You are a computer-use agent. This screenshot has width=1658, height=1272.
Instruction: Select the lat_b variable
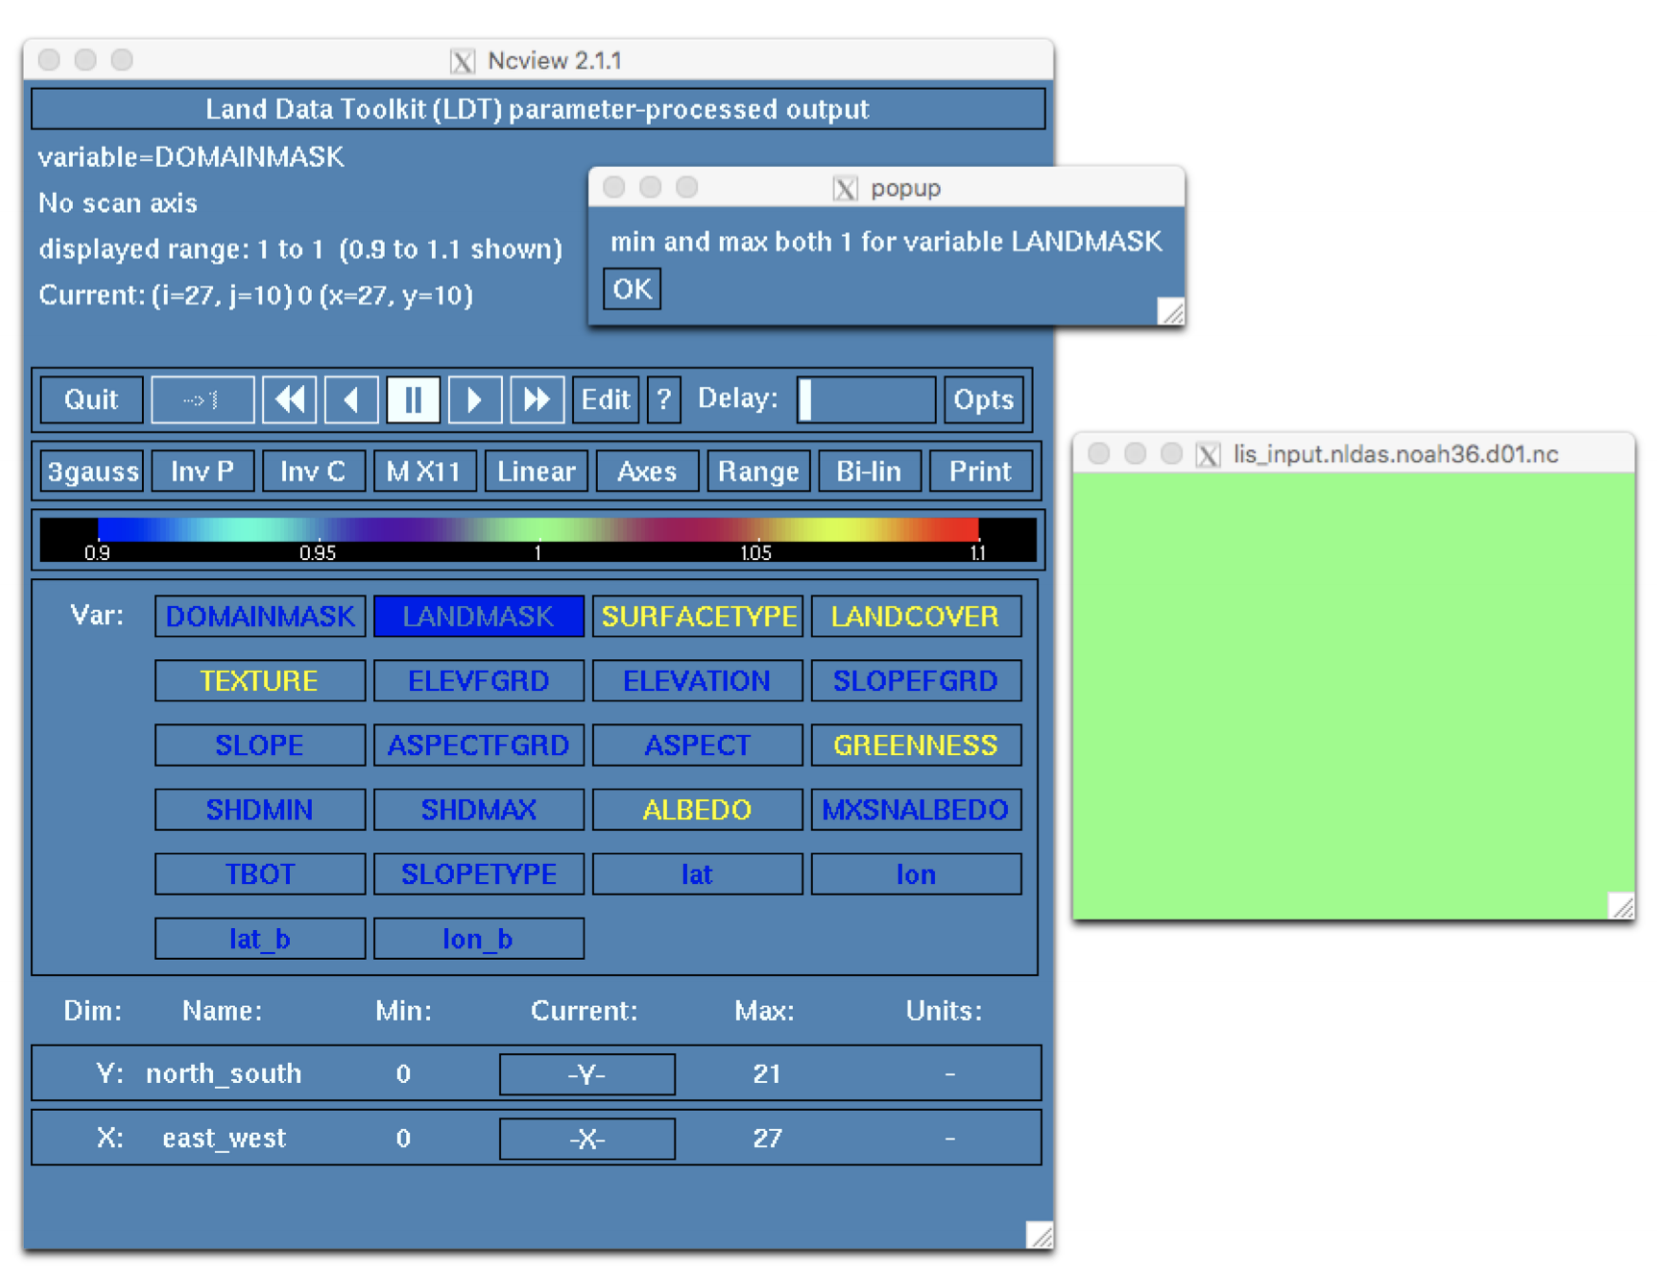[x=260, y=939]
